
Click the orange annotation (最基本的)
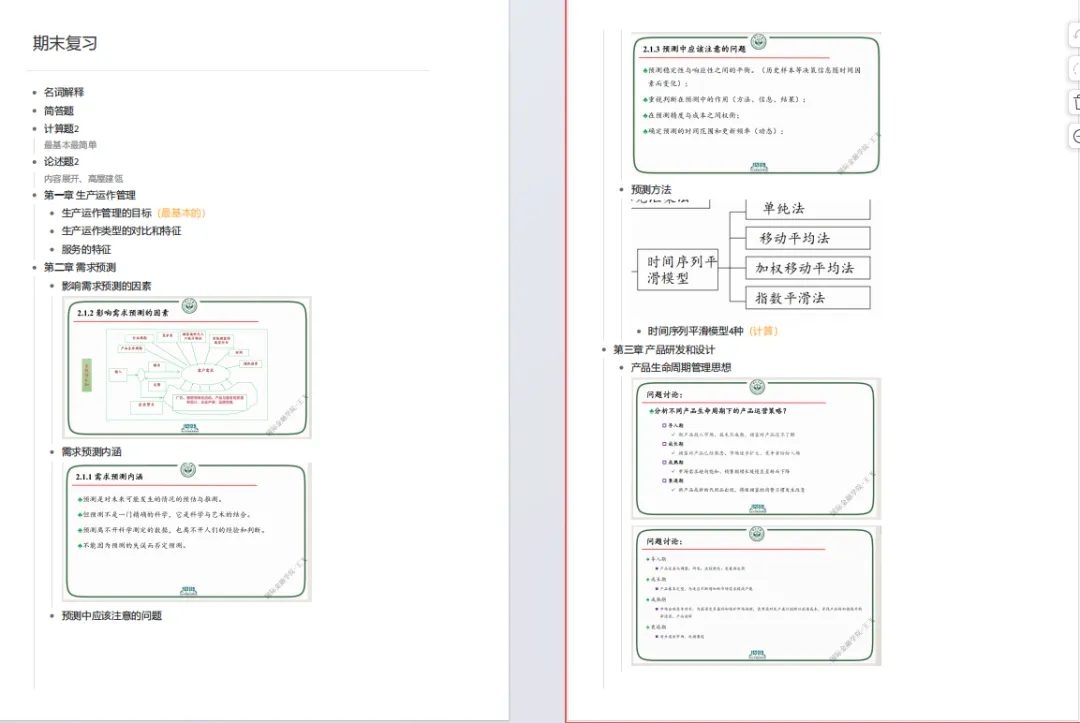point(181,213)
